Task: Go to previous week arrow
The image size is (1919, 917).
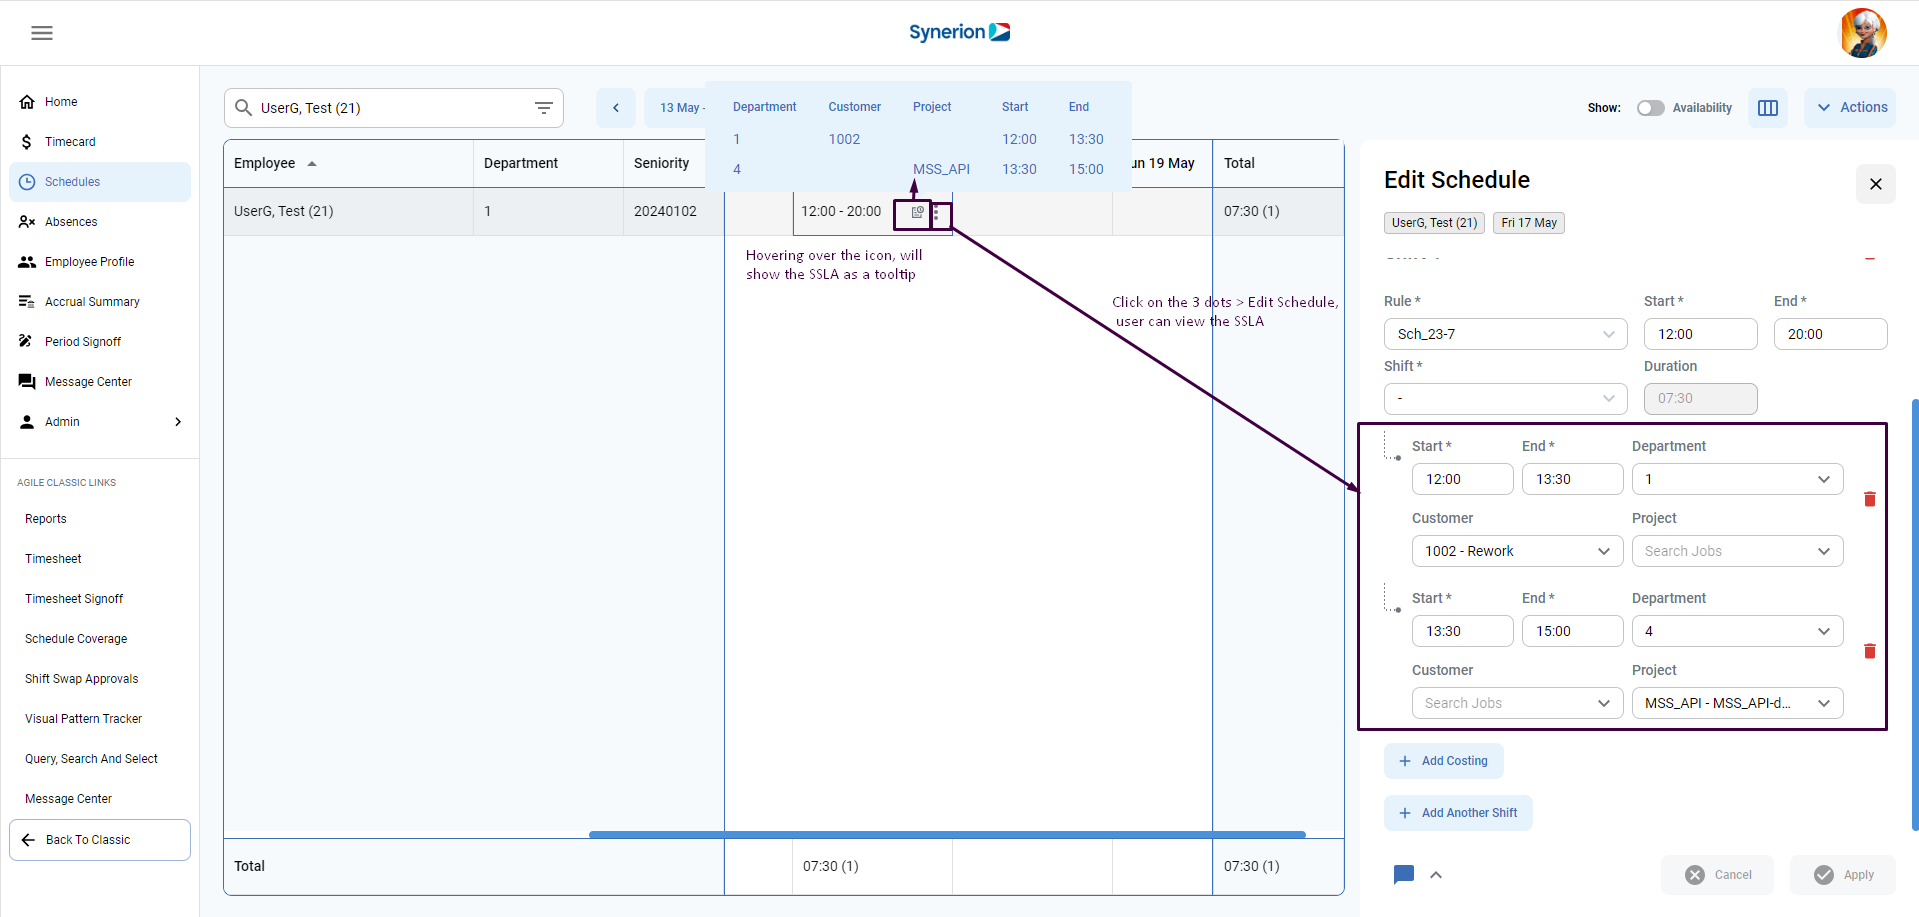Action: click(616, 108)
